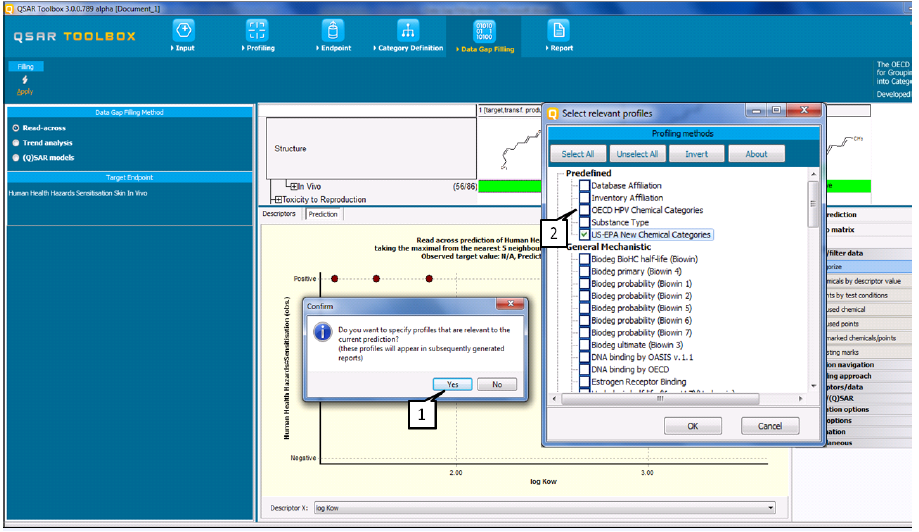Click No in the Confirm dialog
The width and height of the screenshot is (919, 532).
(x=497, y=384)
